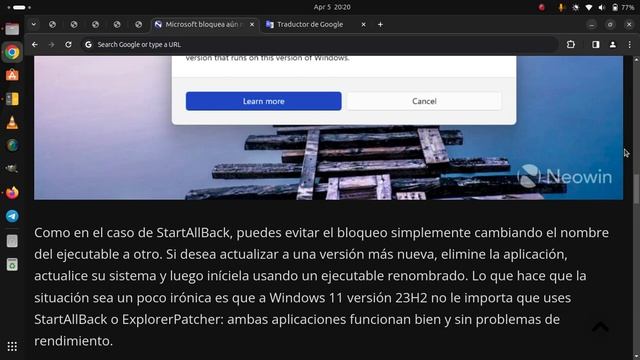Open Telegram from the dock
The image size is (640, 360).
(12, 216)
